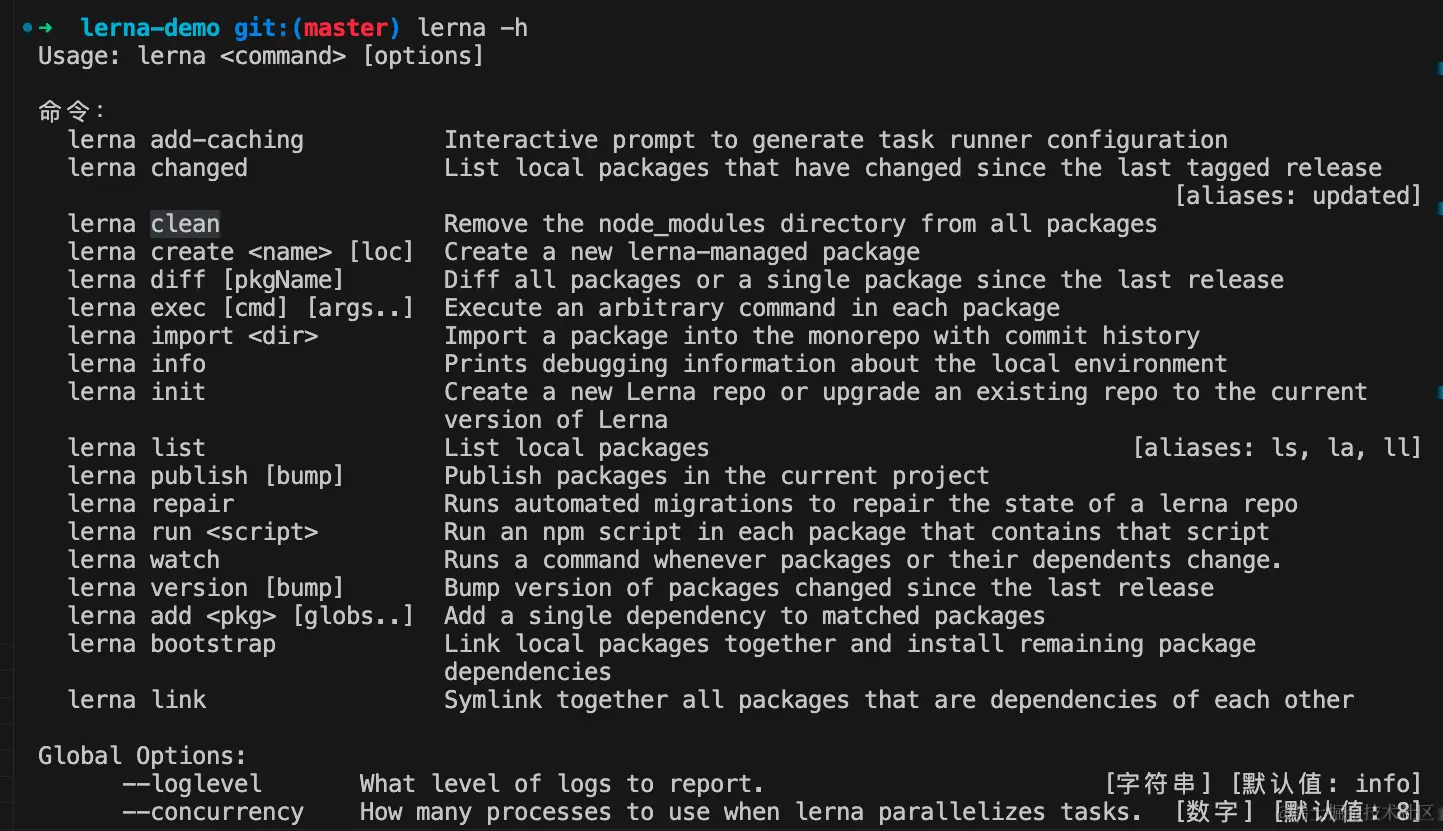Click the aliases: updated text

pyautogui.click(x=1298, y=196)
